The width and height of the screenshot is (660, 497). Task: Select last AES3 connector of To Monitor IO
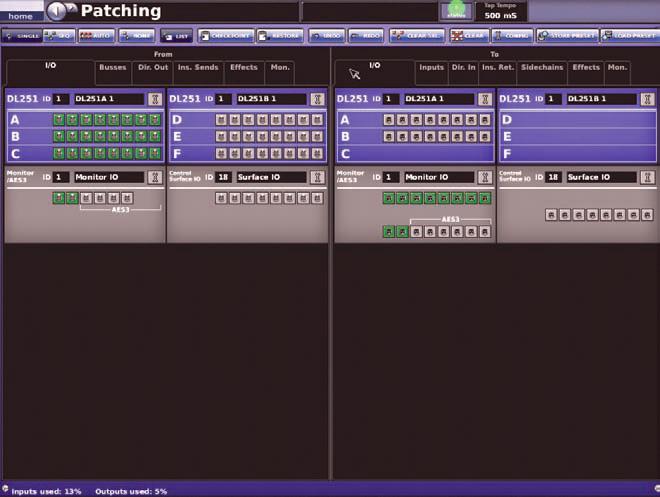click(x=485, y=231)
